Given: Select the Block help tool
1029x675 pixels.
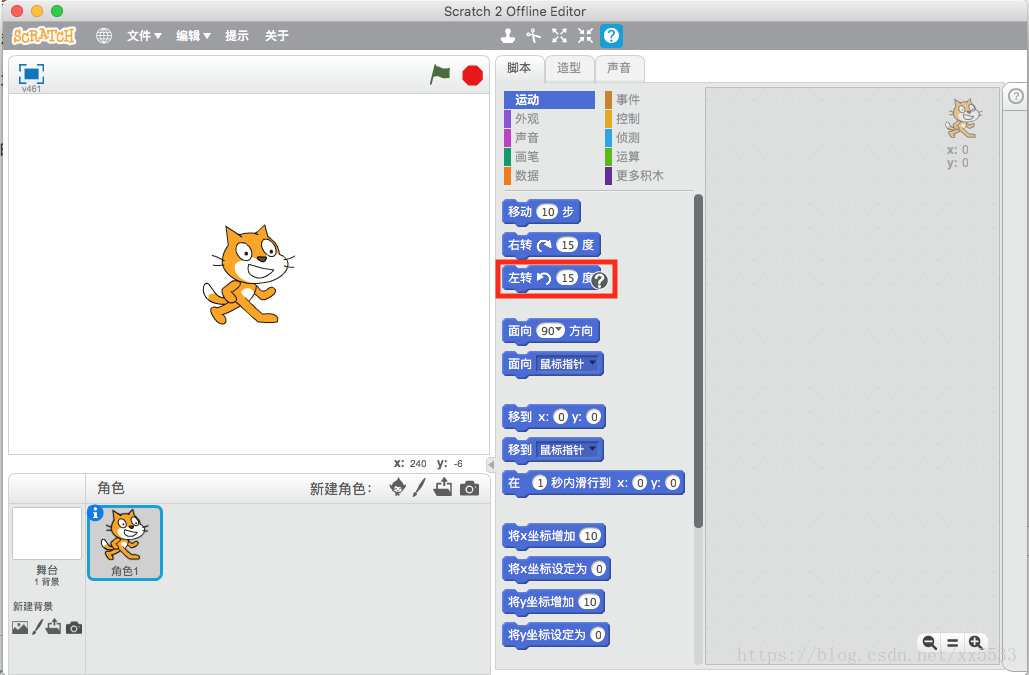Looking at the screenshot, I should pyautogui.click(x=611, y=35).
